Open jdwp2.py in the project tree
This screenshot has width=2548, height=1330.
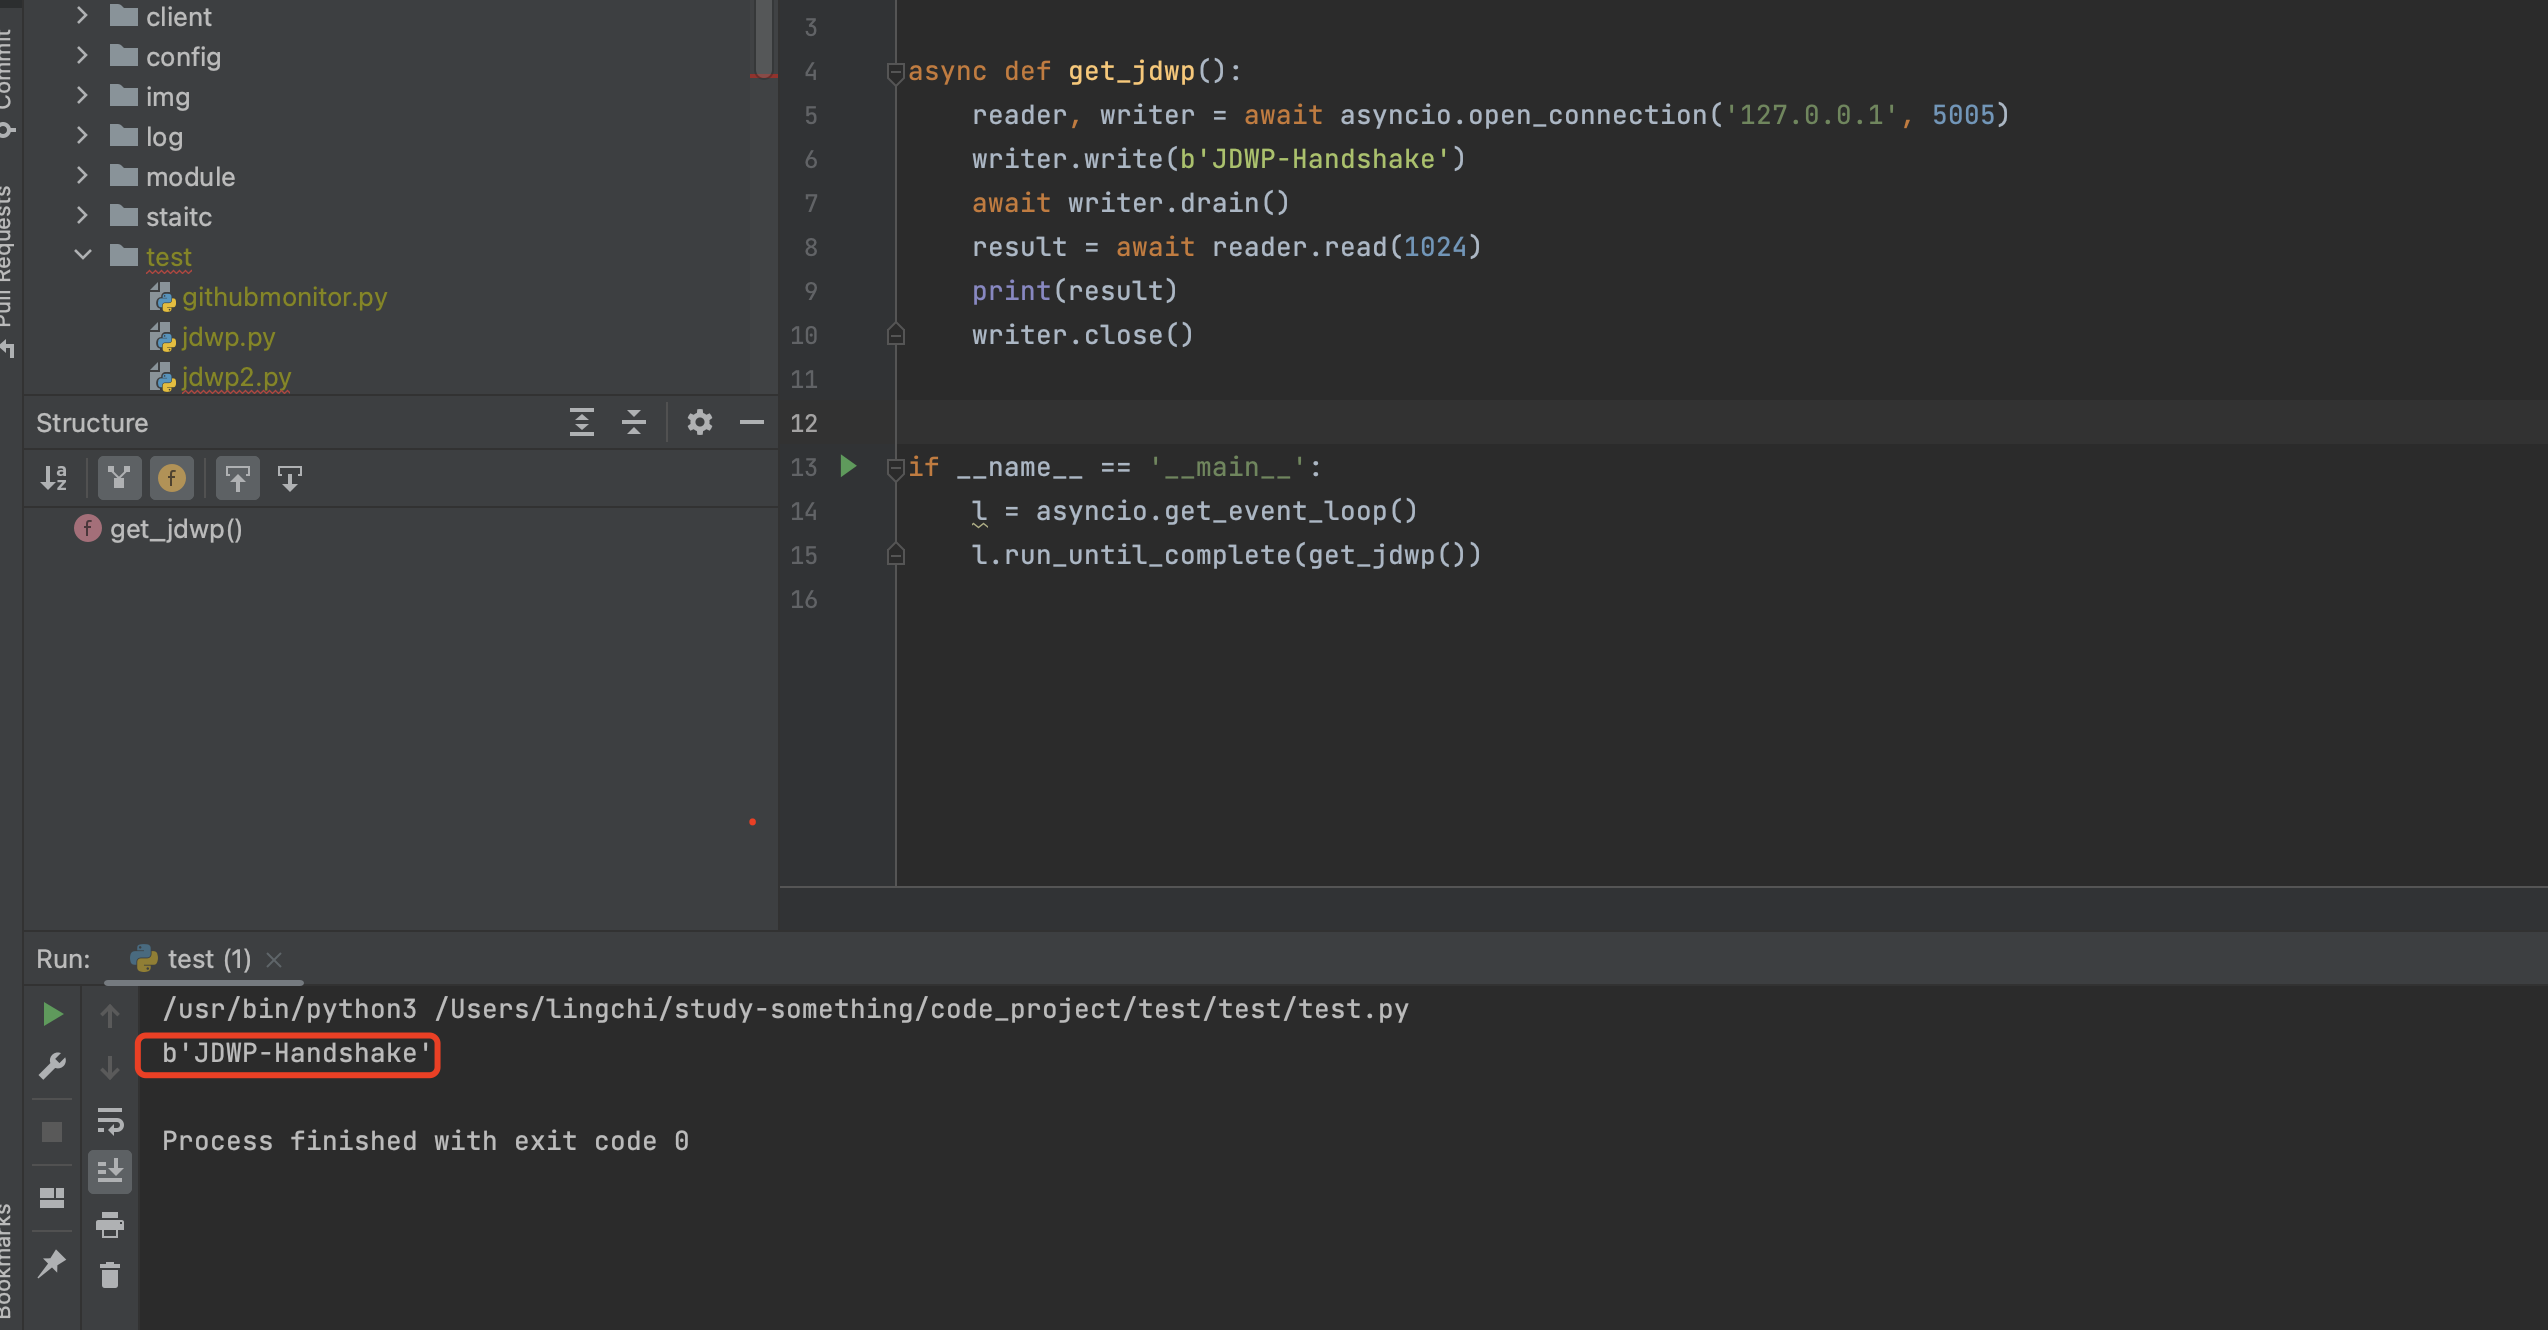pyautogui.click(x=236, y=377)
